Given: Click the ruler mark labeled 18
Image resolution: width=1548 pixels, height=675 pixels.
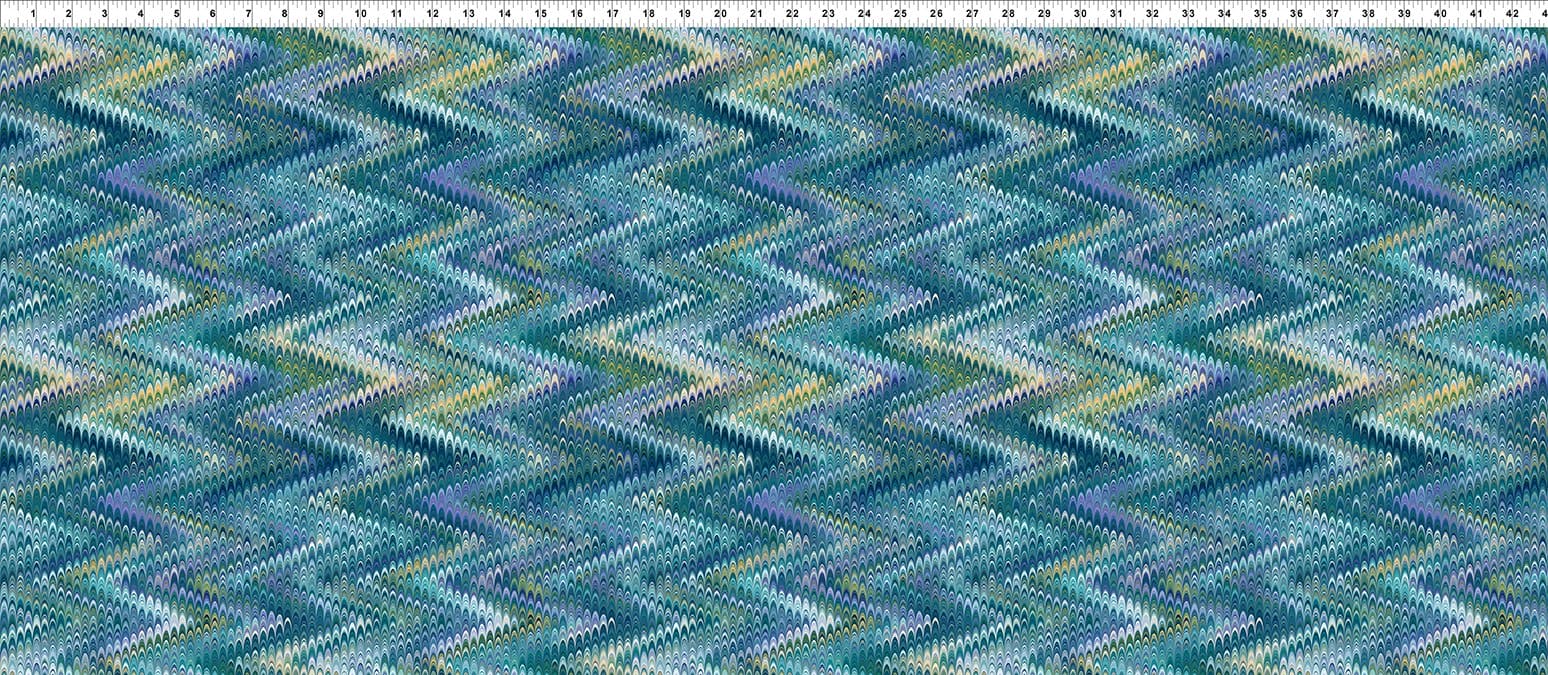Looking at the screenshot, I should tap(648, 14).
